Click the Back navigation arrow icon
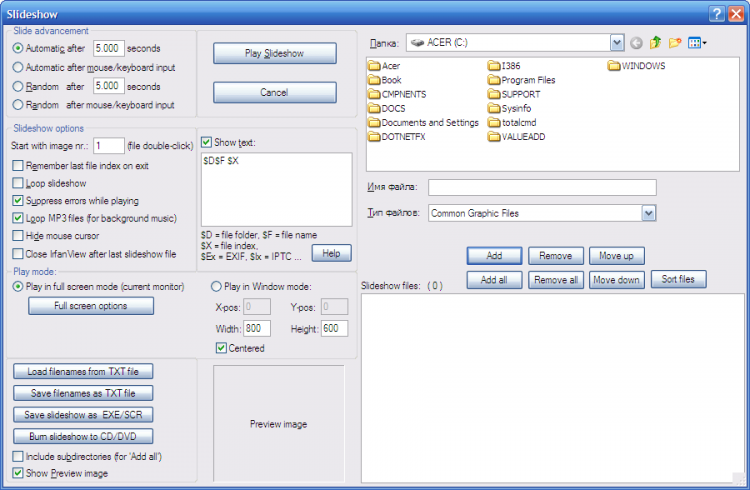750x490 pixels. click(x=636, y=43)
